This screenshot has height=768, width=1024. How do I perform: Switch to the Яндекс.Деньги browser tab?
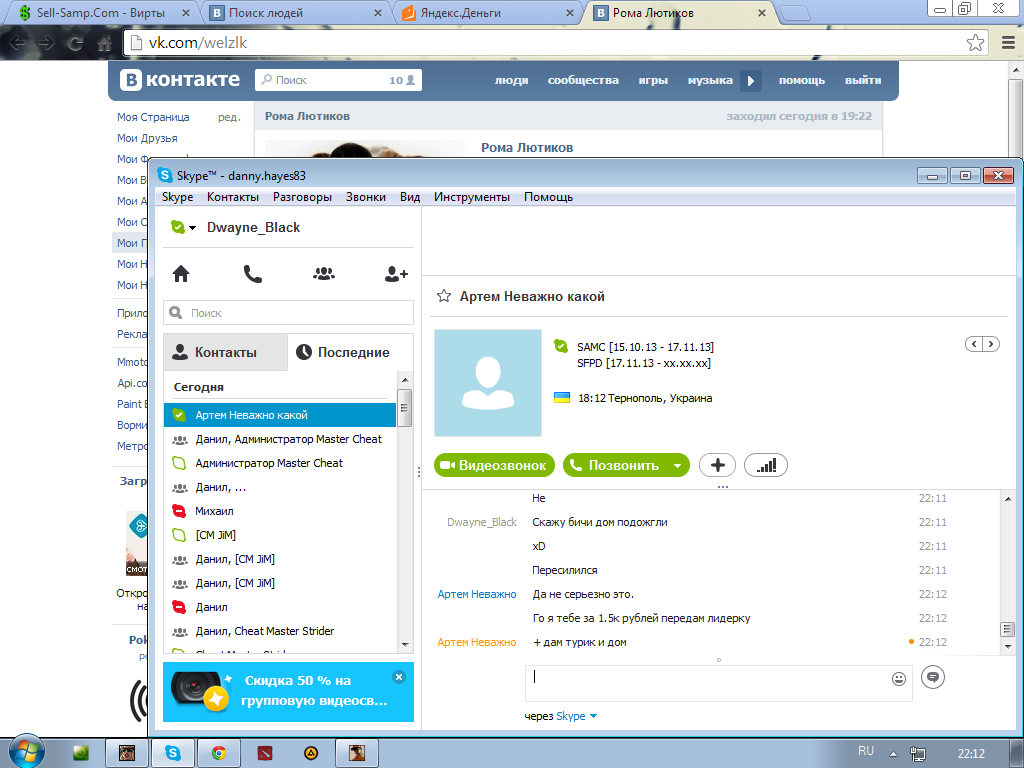tap(486, 12)
